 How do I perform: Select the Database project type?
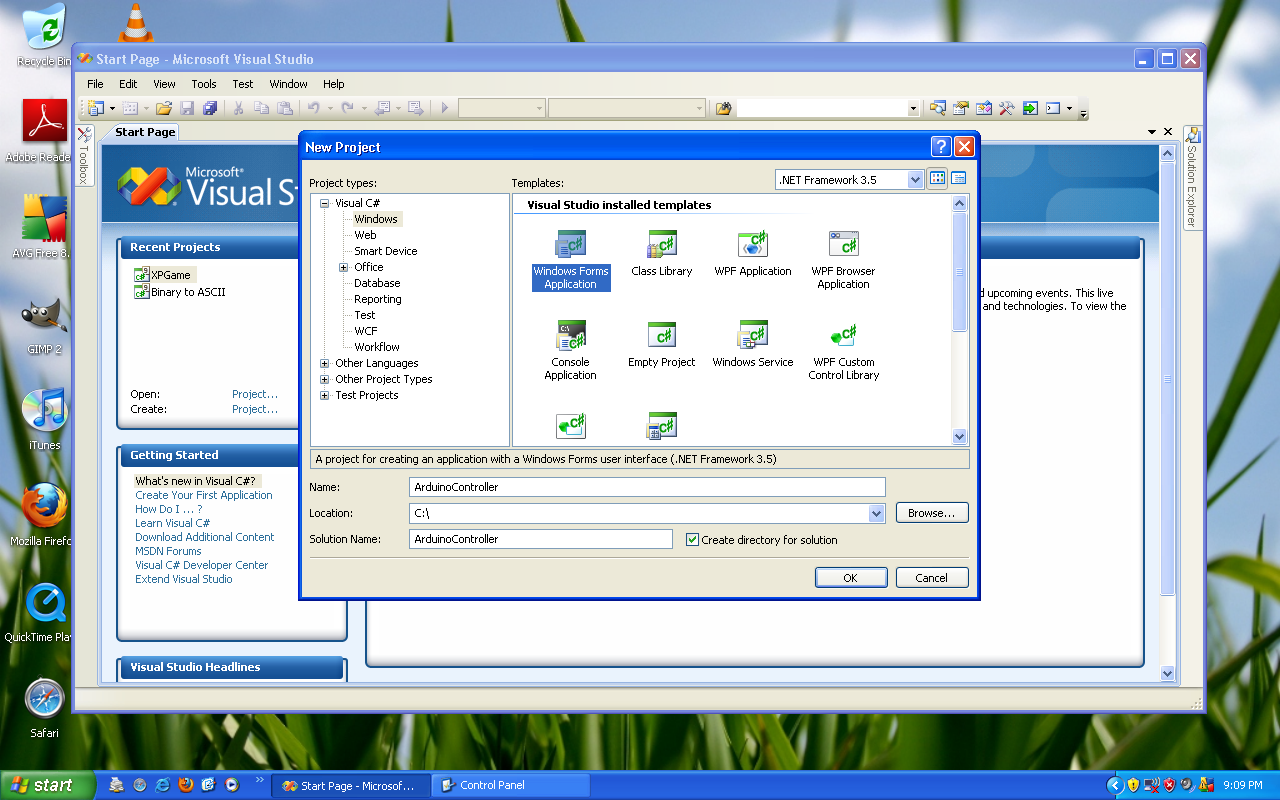(377, 283)
